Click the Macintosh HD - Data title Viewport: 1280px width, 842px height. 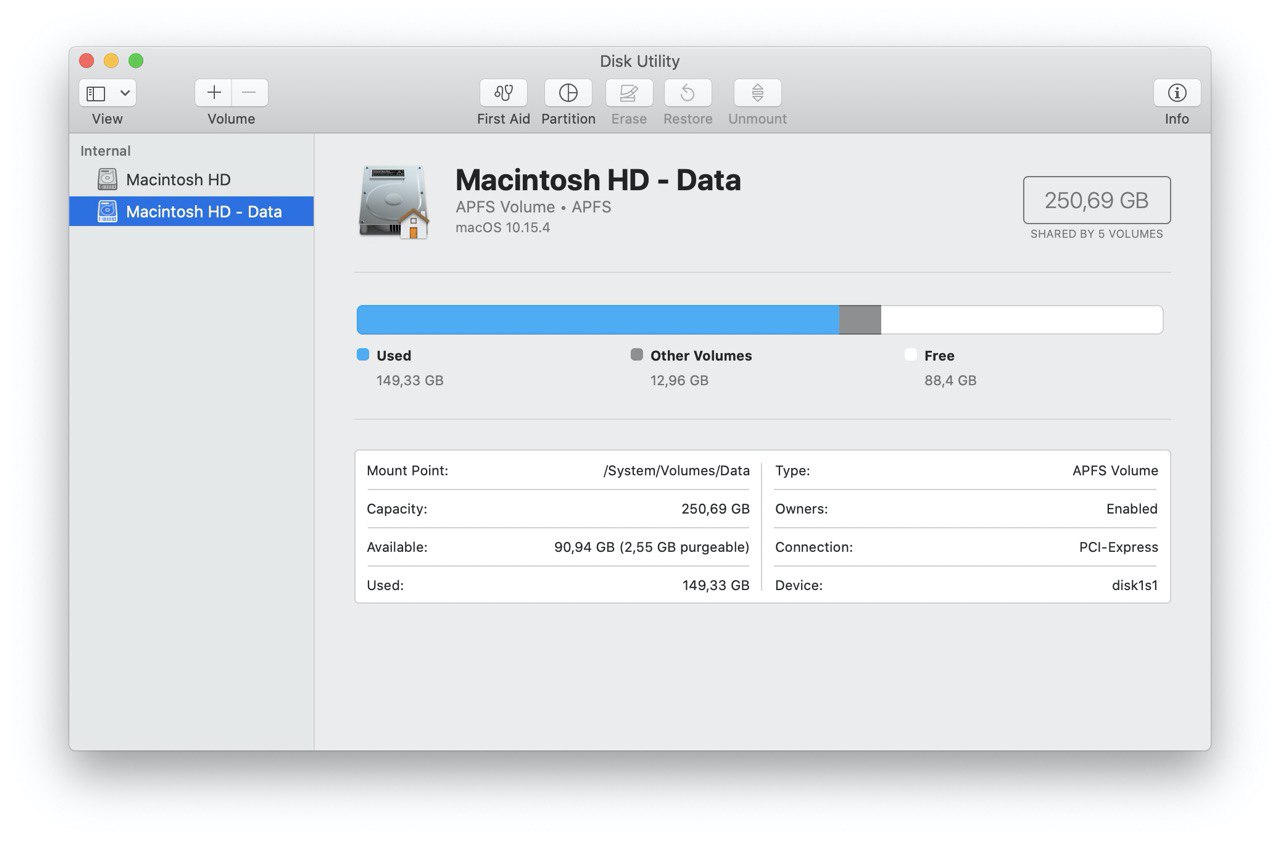598,180
